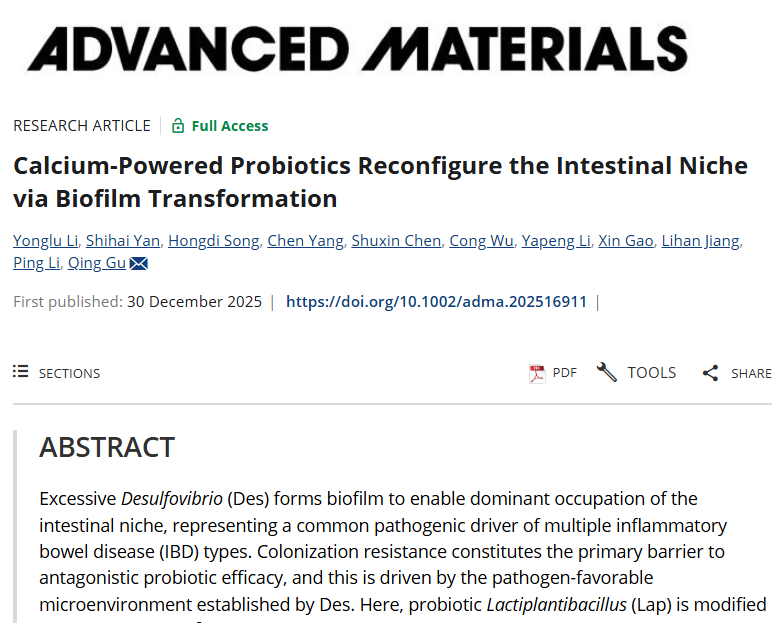Select author Cong Wu
The width and height of the screenshot is (784, 623).
point(482,240)
